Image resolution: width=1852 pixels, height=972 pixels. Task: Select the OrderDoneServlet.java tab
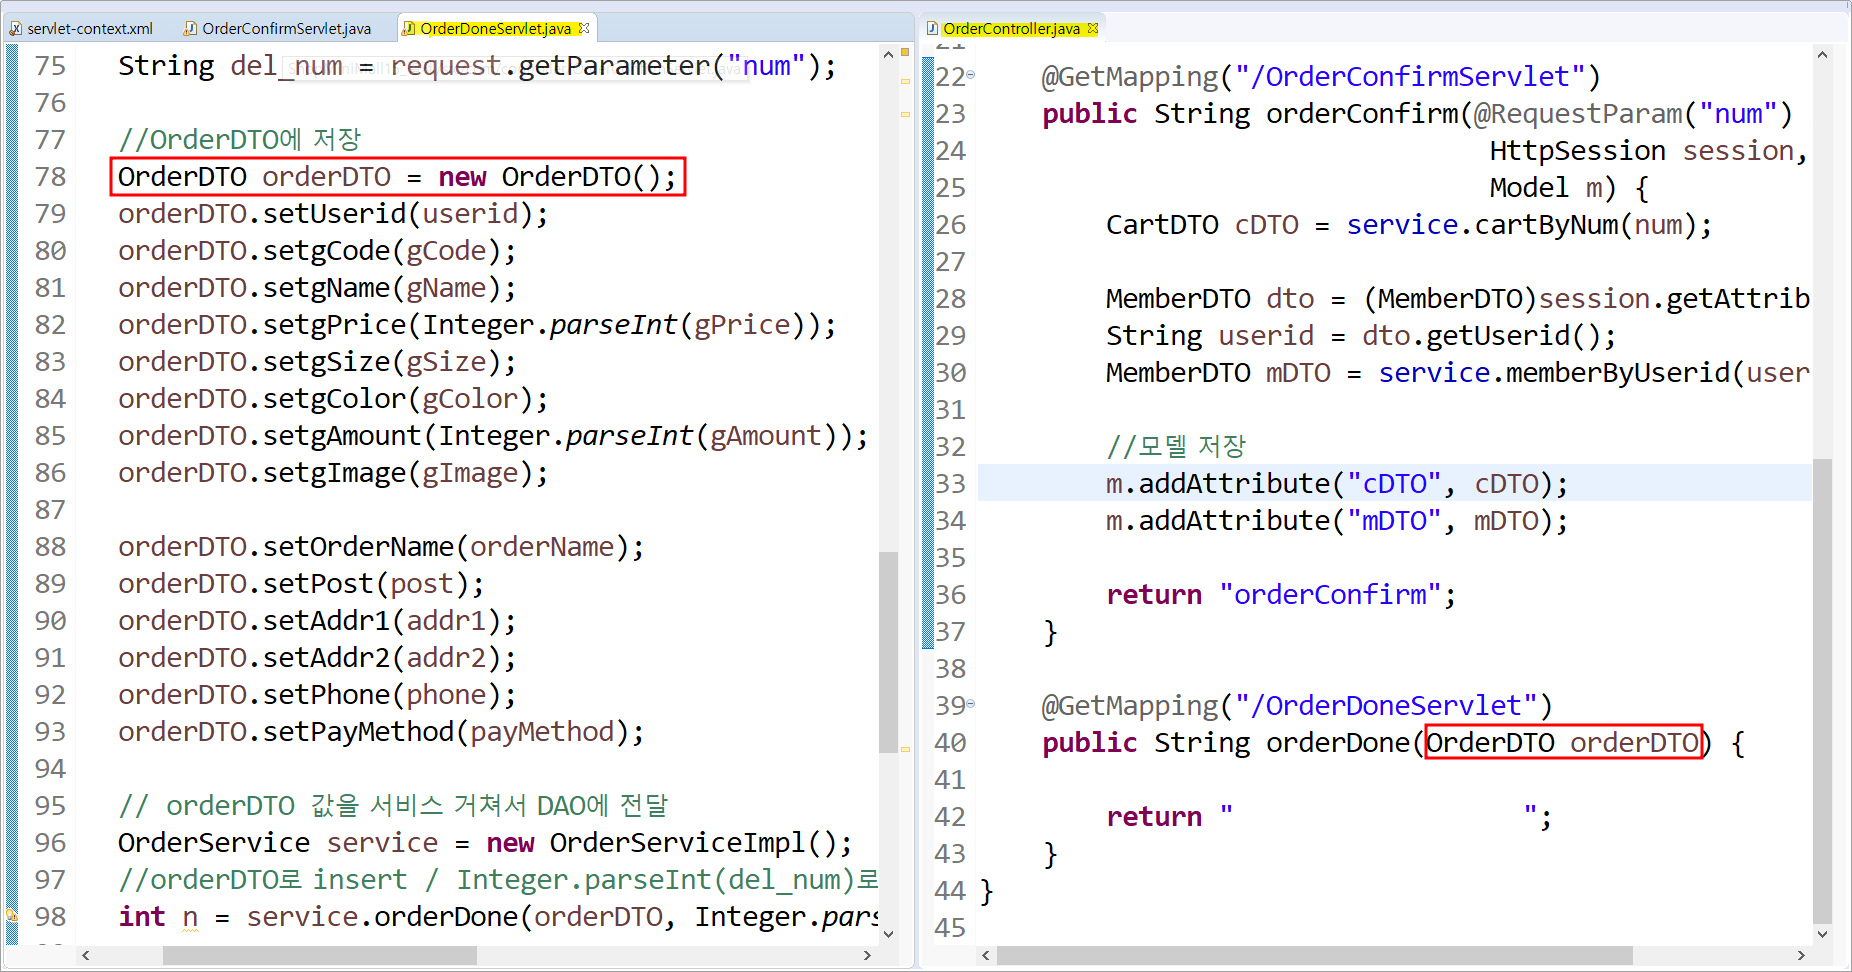point(496,28)
